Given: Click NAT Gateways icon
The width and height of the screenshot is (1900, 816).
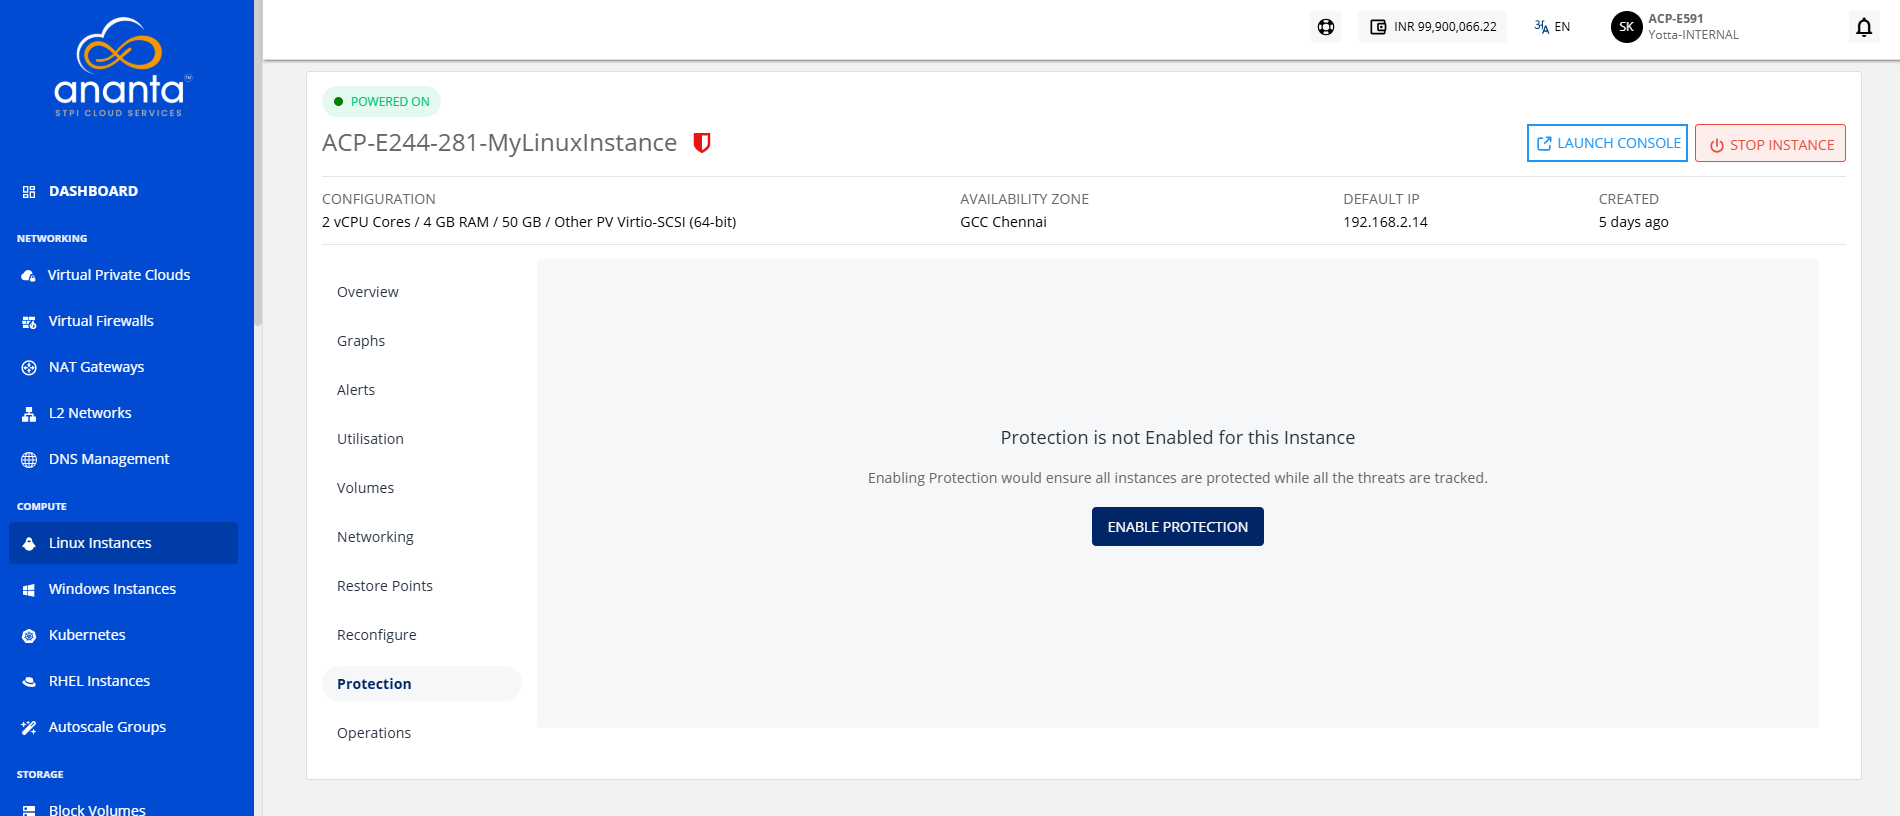Looking at the screenshot, I should click(29, 368).
